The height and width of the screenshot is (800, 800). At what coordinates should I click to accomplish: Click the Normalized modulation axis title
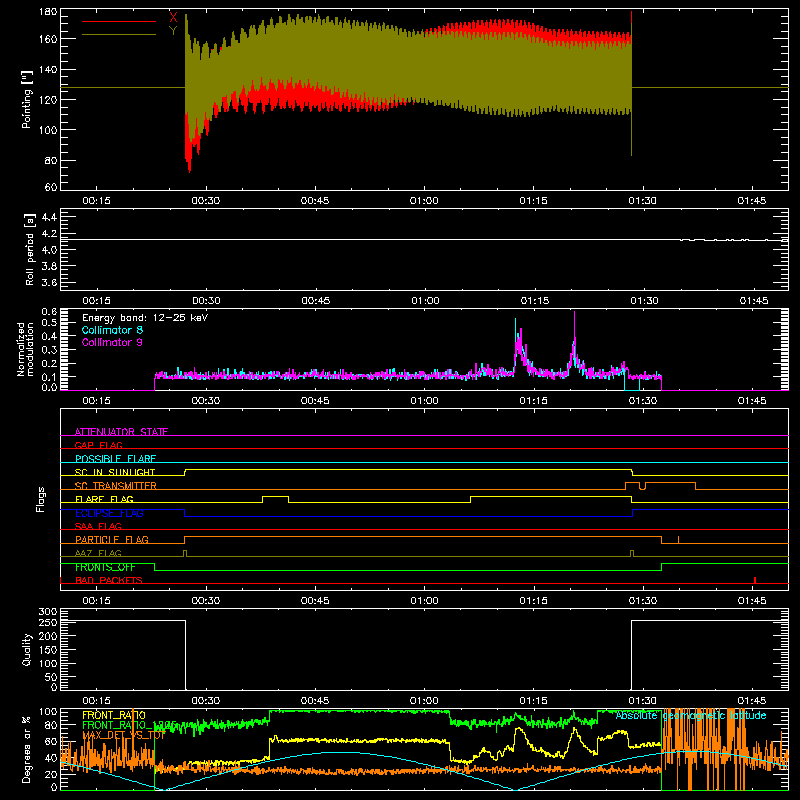tap(25, 349)
